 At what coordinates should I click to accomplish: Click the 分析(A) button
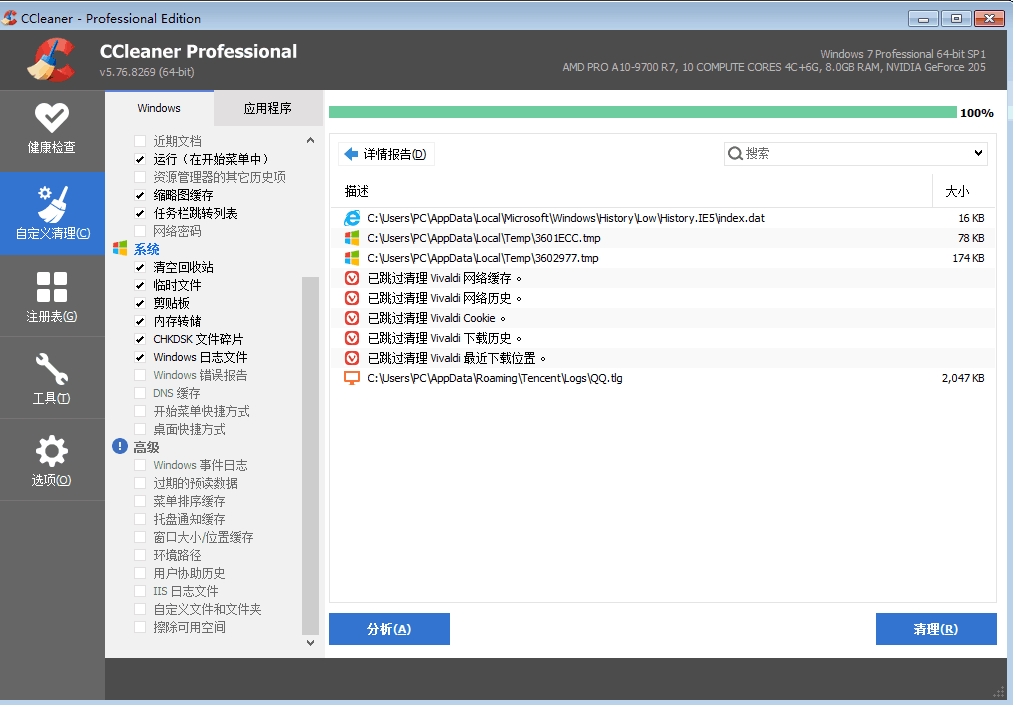point(389,629)
